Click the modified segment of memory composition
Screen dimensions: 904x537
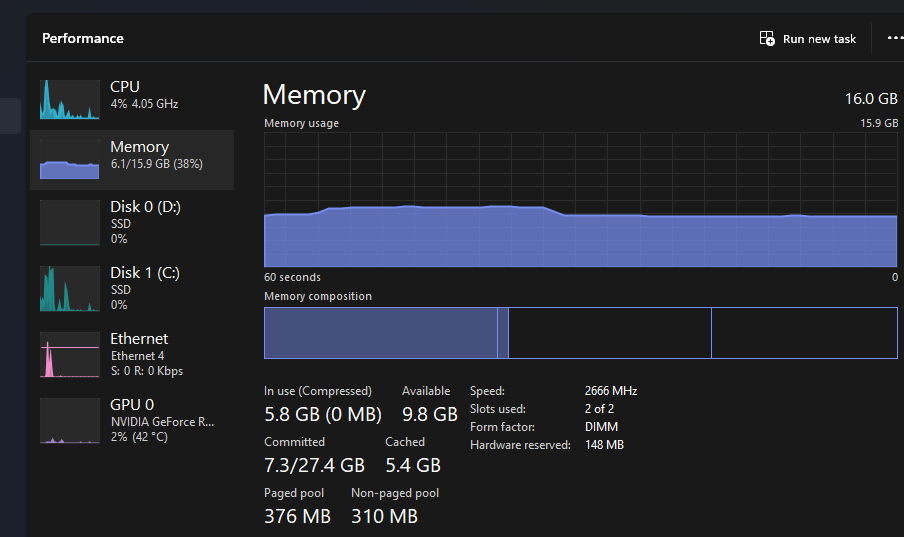tap(503, 333)
